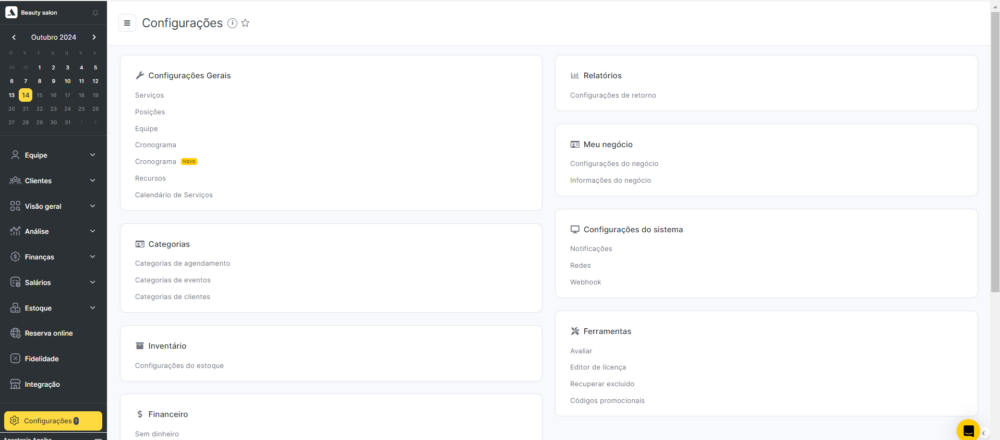Open the Serviços settings link

pyautogui.click(x=149, y=95)
